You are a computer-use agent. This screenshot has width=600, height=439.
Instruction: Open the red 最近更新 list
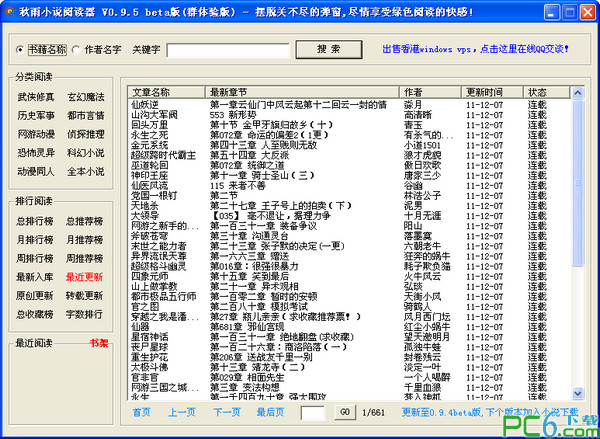pyautogui.click(x=85, y=277)
